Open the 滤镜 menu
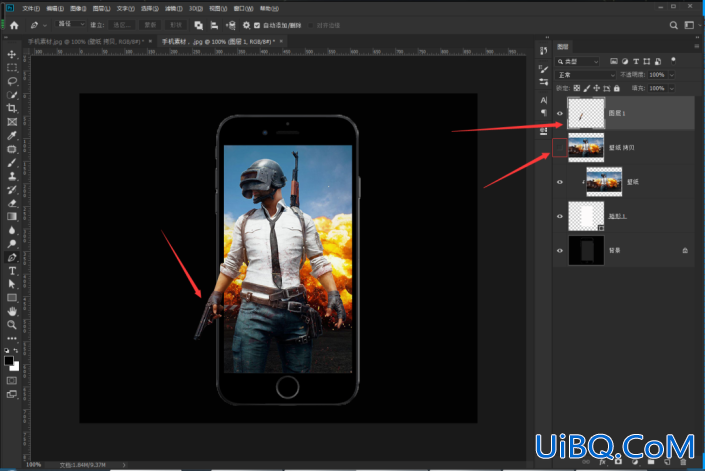This screenshot has width=705, height=471. [173, 8]
